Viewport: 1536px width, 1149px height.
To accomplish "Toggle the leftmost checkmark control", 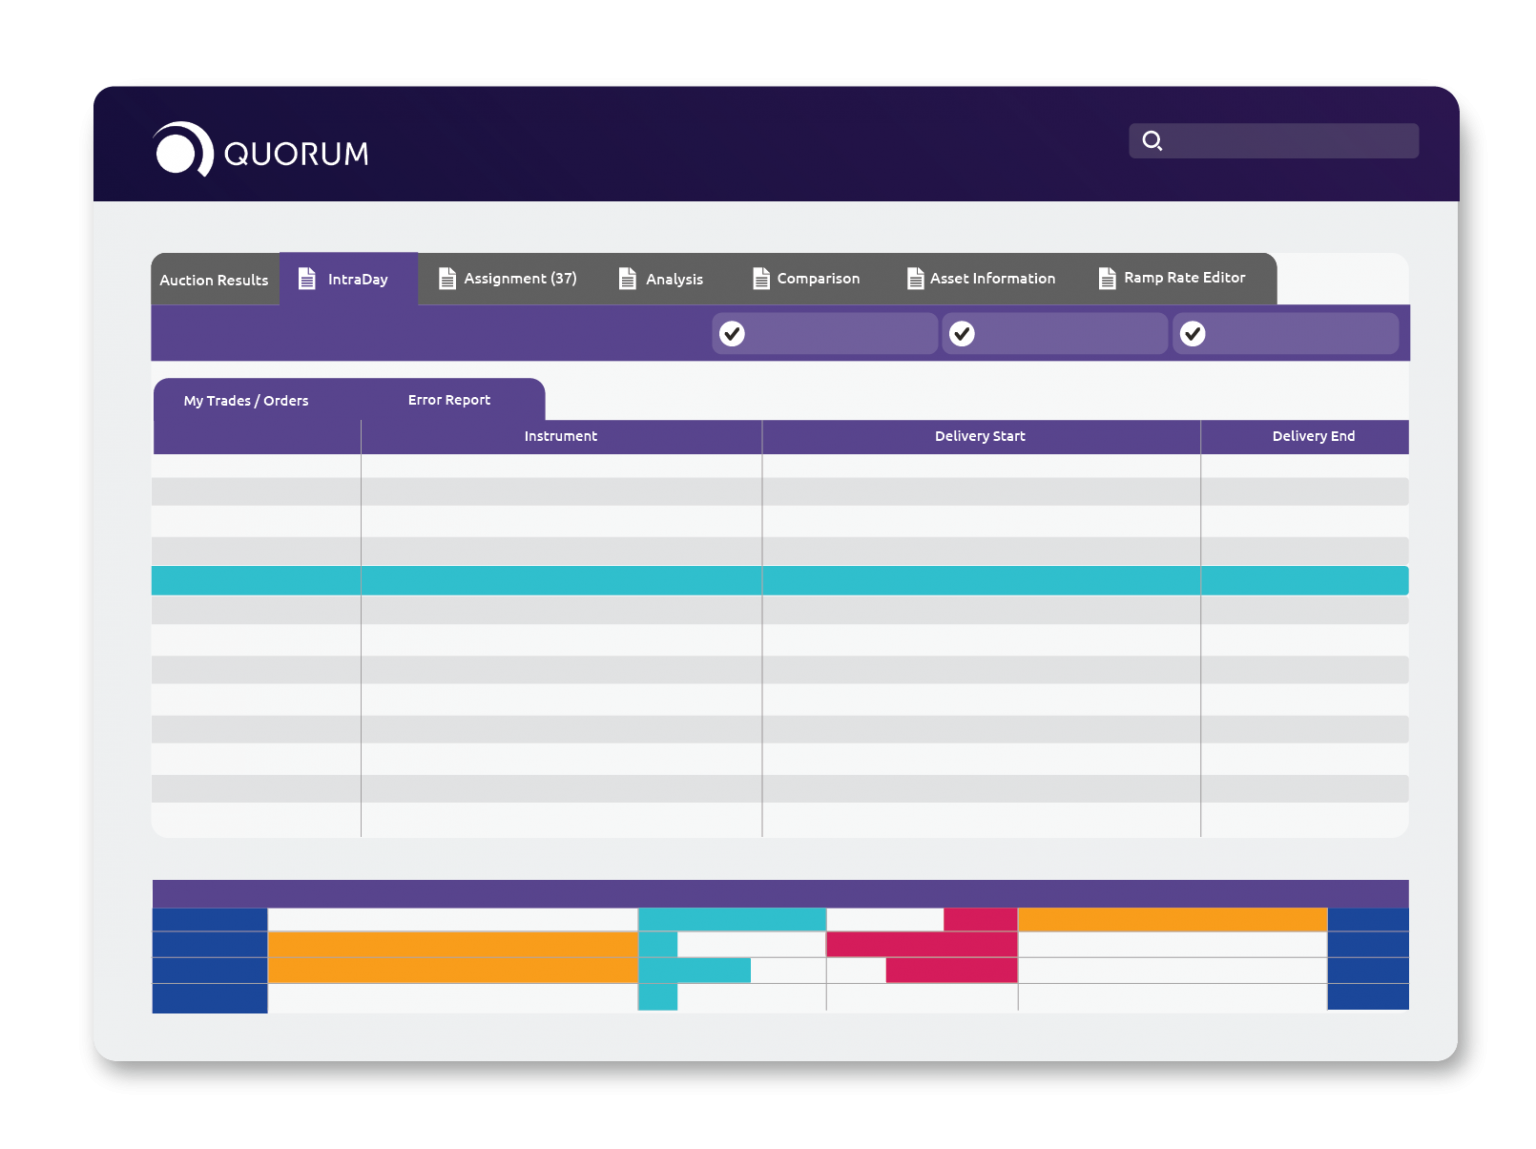I will coord(732,333).
